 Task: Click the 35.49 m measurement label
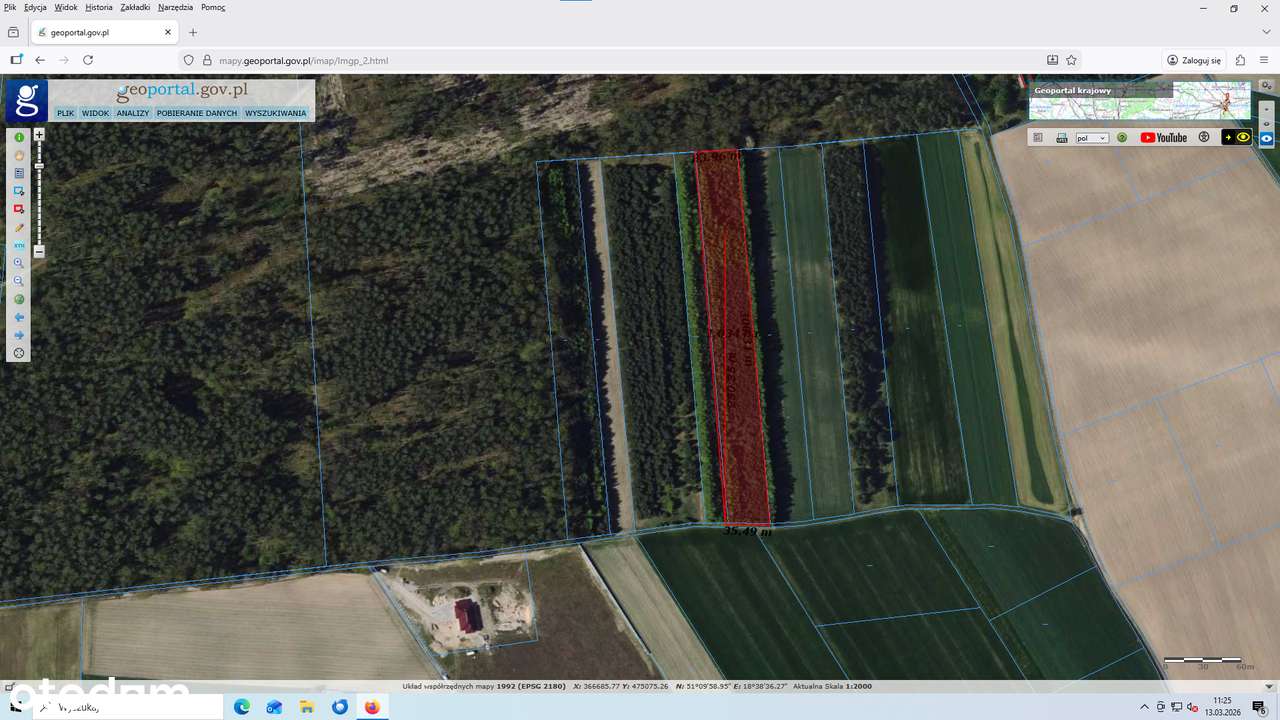747,531
